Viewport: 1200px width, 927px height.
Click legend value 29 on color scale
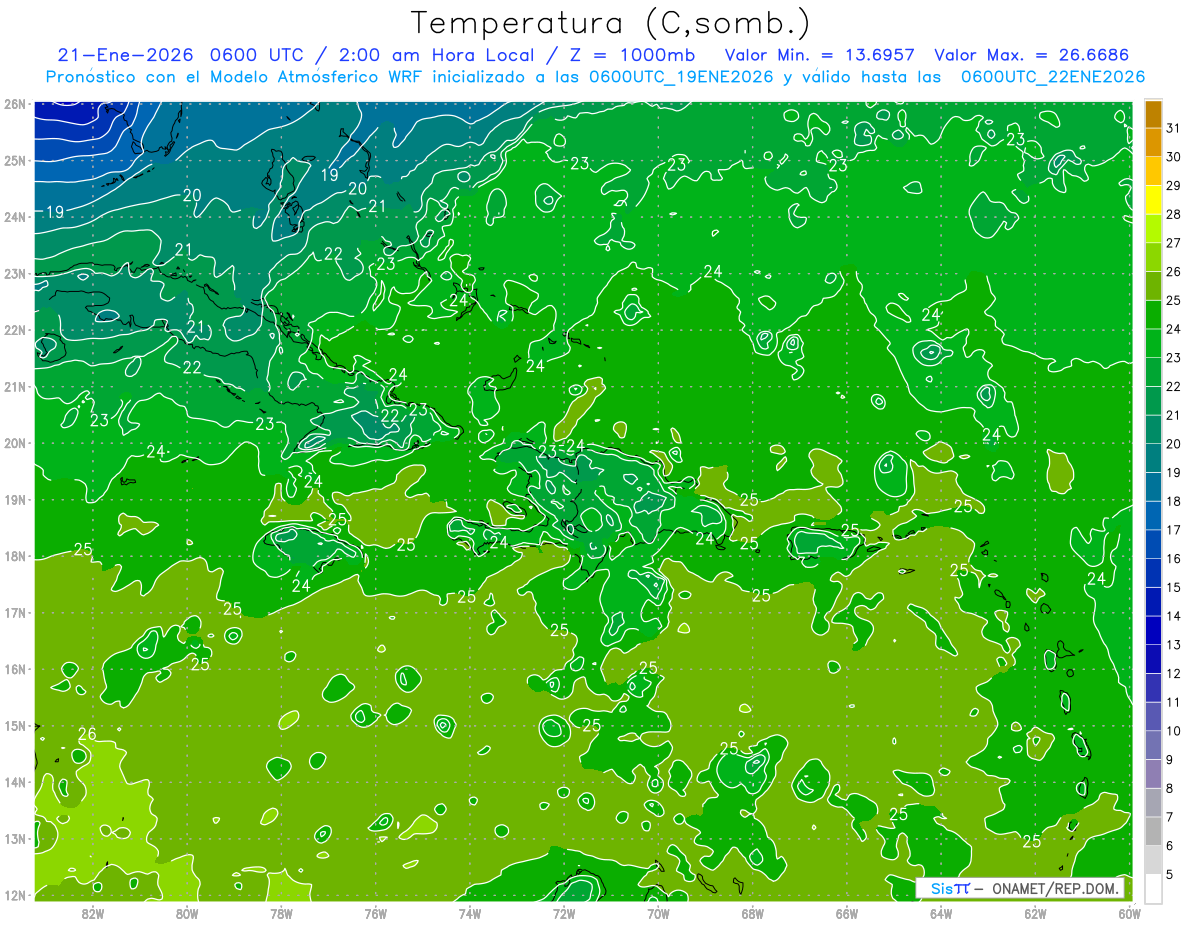pos(1174,186)
